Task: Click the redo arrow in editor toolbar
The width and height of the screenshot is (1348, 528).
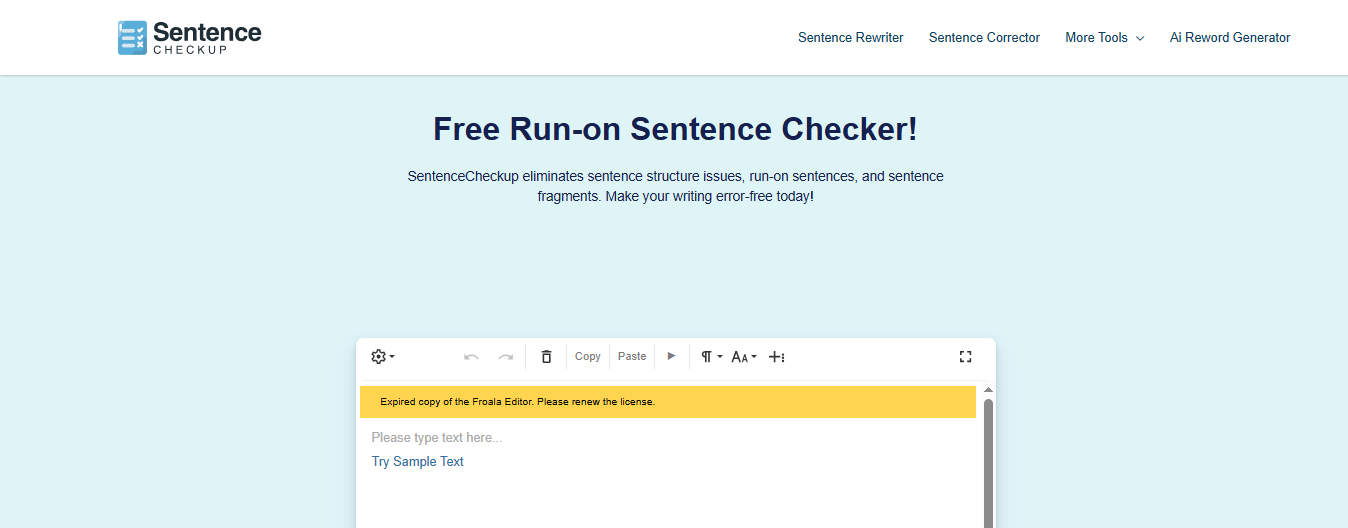Action: click(506, 357)
